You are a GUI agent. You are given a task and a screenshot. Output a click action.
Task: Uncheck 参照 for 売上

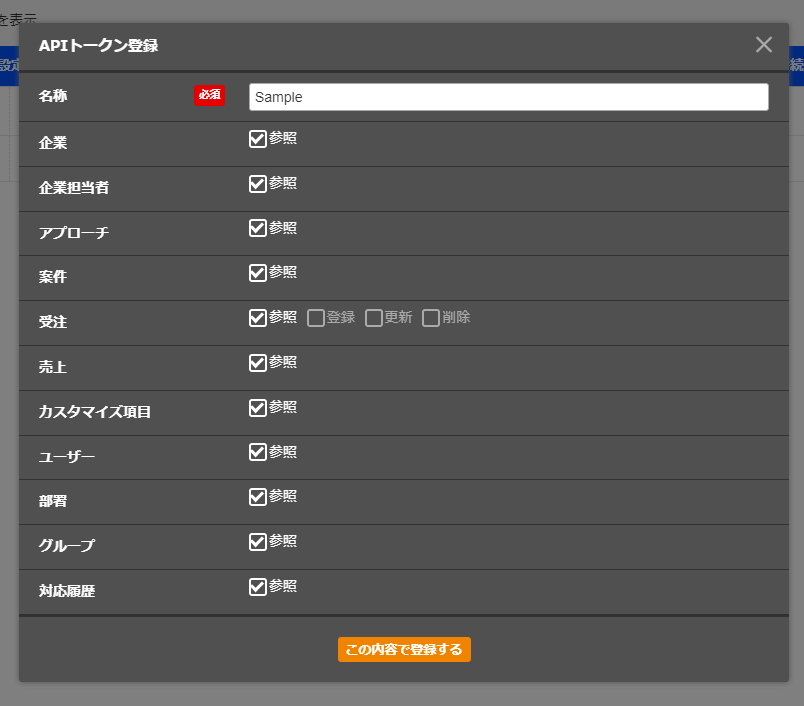pos(258,362)
